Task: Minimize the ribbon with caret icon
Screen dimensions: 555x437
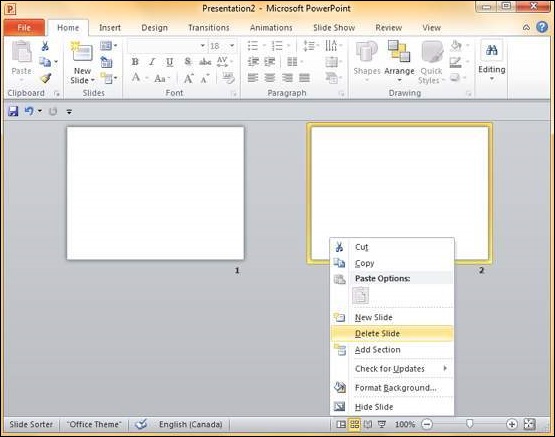Action: pos(526,28)
